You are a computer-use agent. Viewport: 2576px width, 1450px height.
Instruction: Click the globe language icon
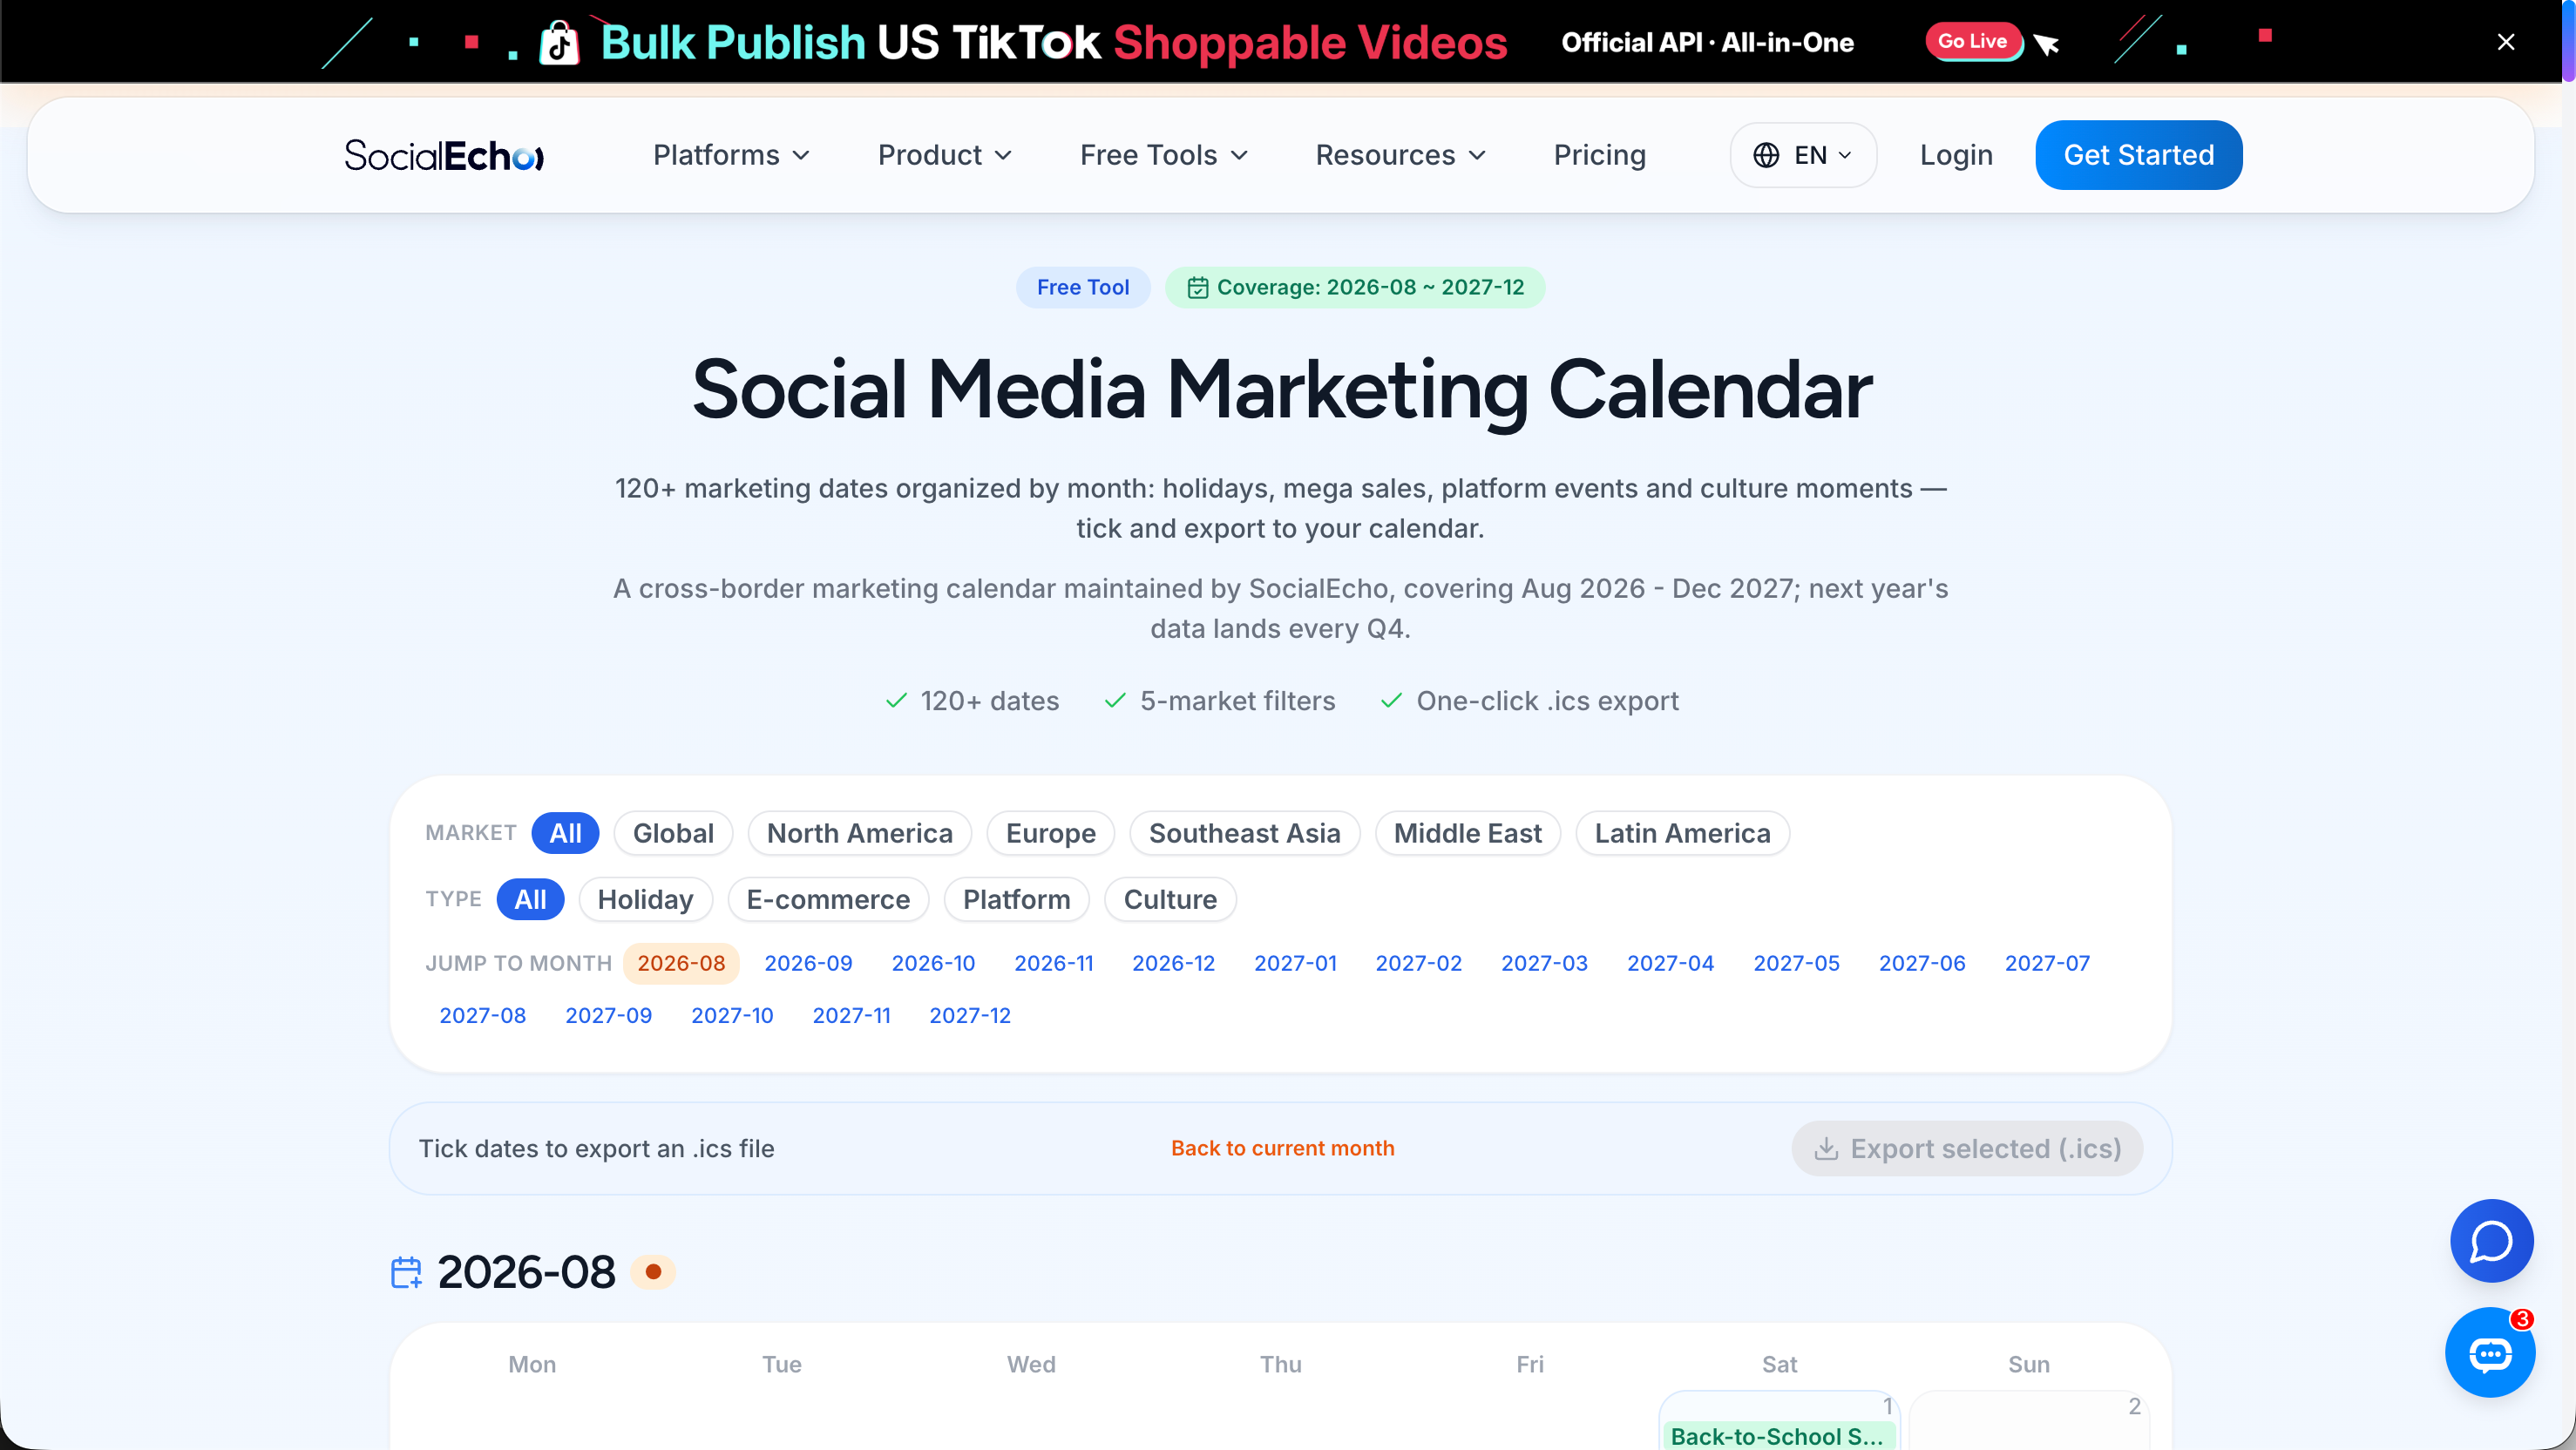pyautogui.click(x=1766, y=155)
